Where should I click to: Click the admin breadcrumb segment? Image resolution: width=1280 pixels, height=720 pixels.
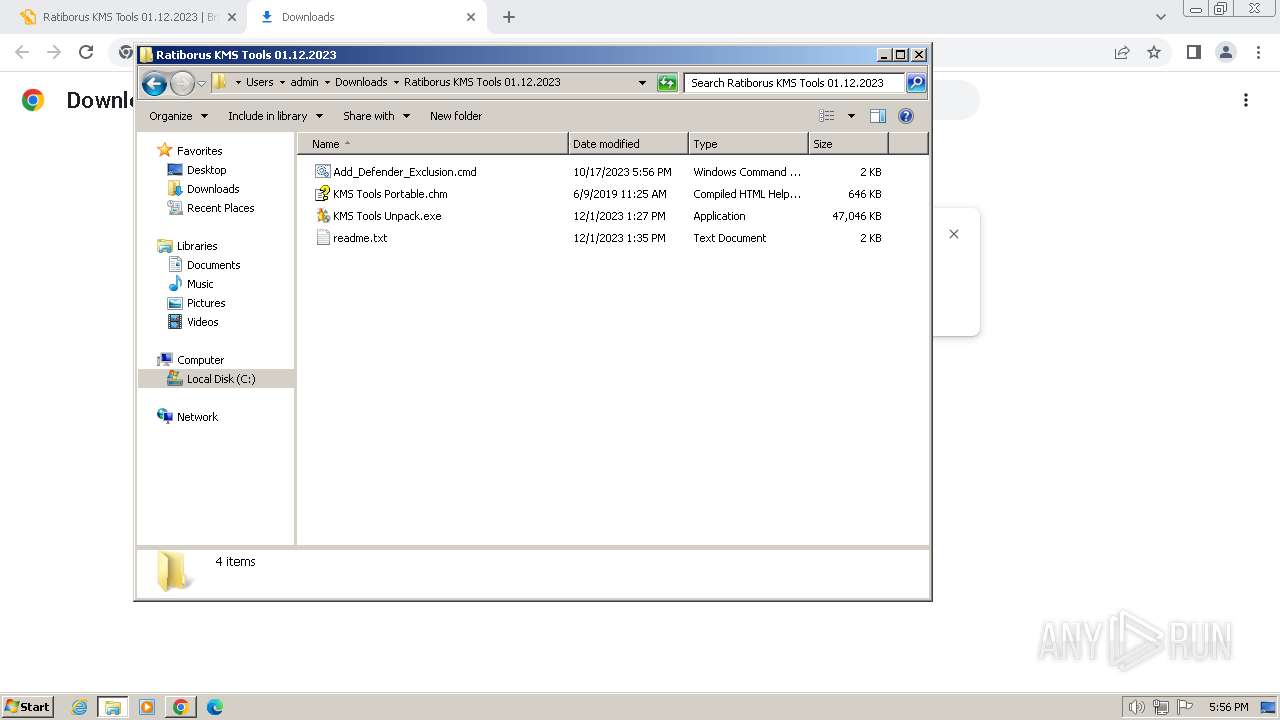coord(304,82)
